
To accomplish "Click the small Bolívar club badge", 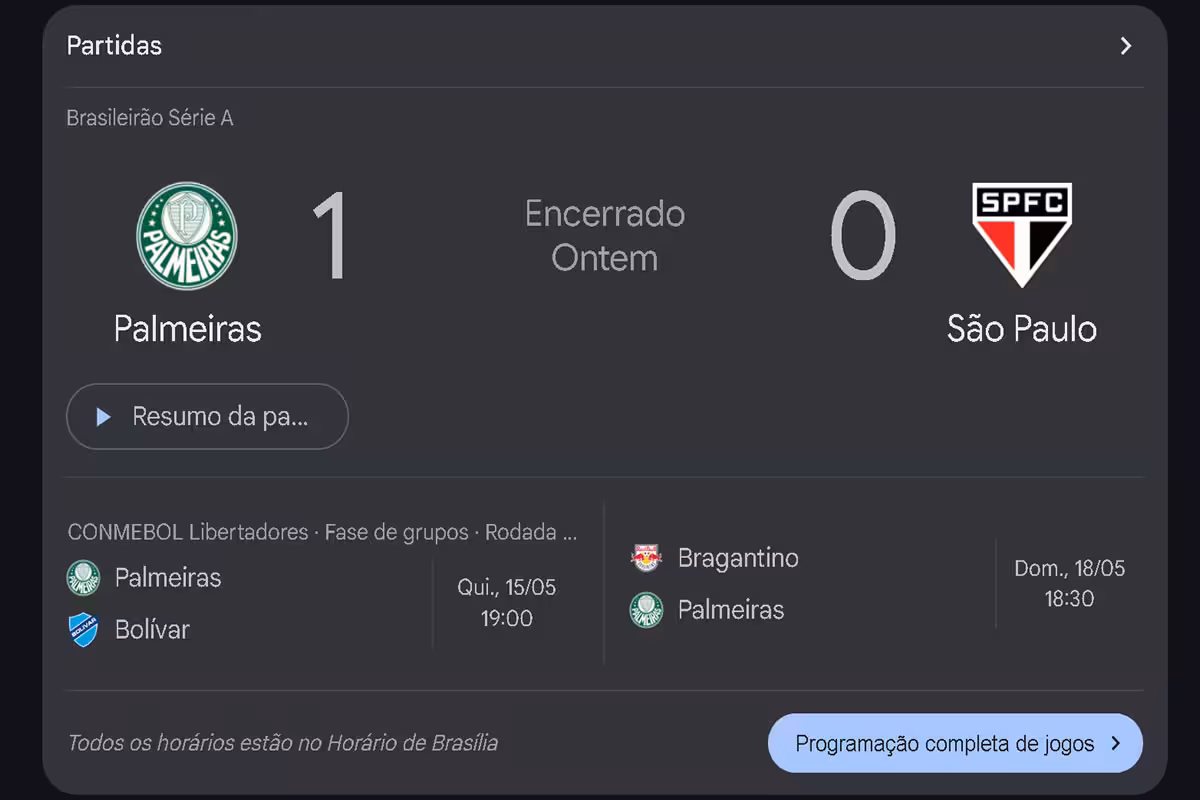I will click(x=83, y=630).
